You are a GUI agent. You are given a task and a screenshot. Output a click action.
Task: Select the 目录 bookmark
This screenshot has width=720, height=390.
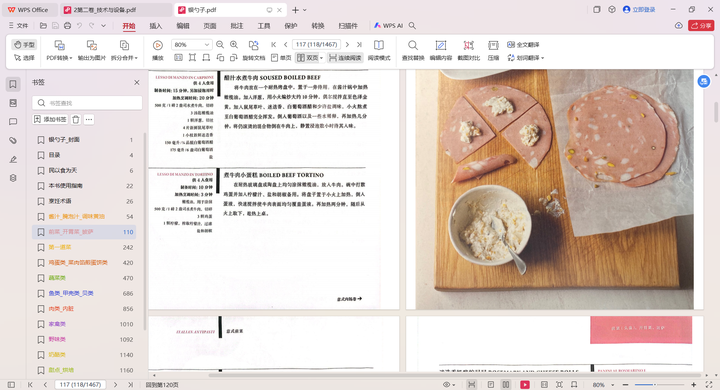(85, 155)
